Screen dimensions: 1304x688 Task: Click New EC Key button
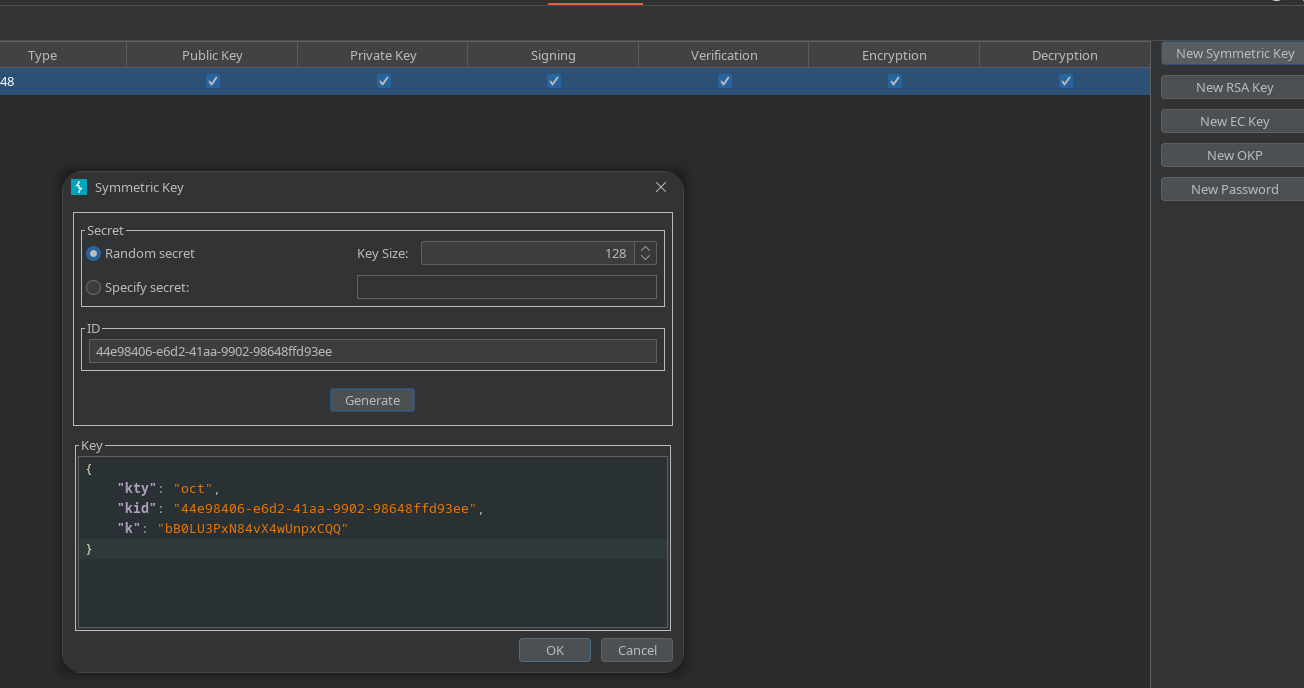(1234, 121)
